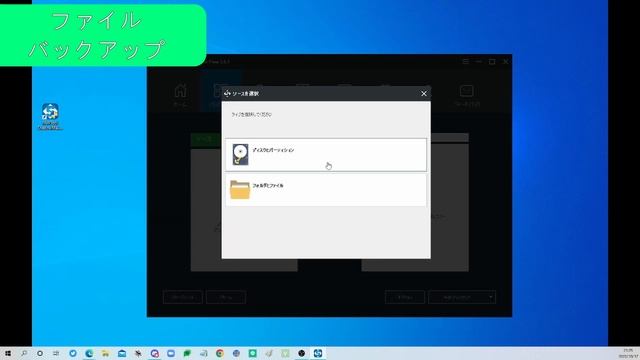Image resolution: width=640 pixels, height=360 pixels.
Task: Expand the dropdown arrow on the bottom-right button
Action: pos(490,297)
